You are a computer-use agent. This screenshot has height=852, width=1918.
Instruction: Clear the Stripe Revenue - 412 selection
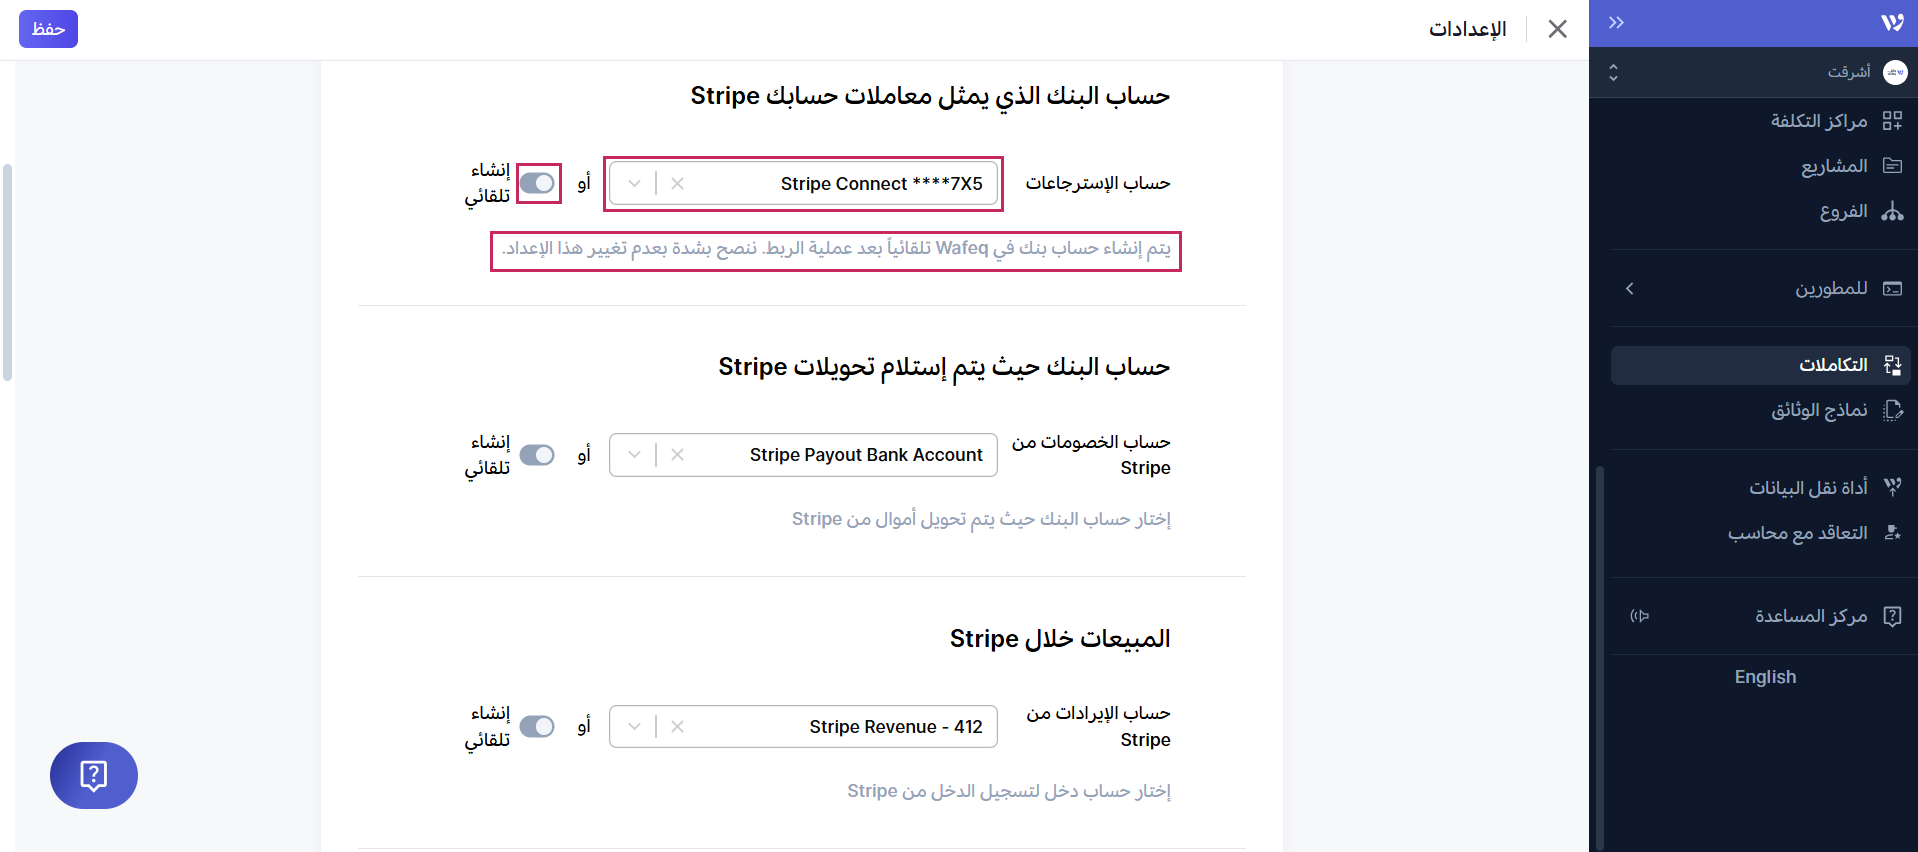[678, 727]
